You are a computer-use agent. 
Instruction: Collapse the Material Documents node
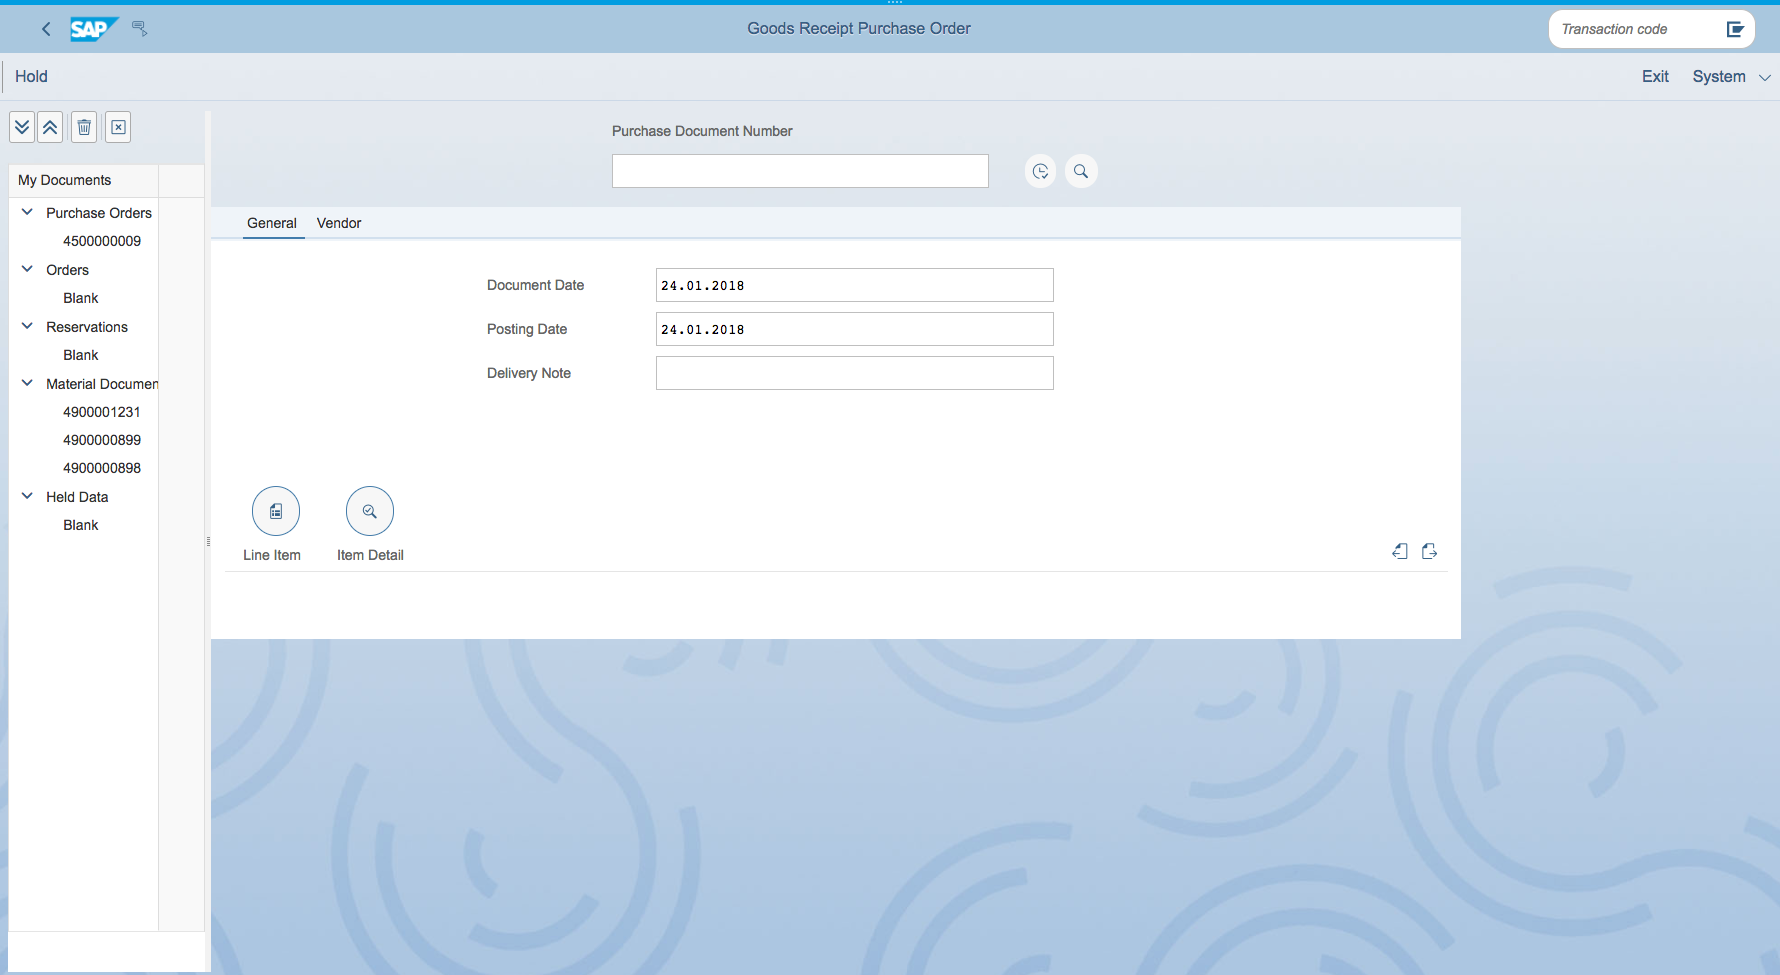click(27, 383)
